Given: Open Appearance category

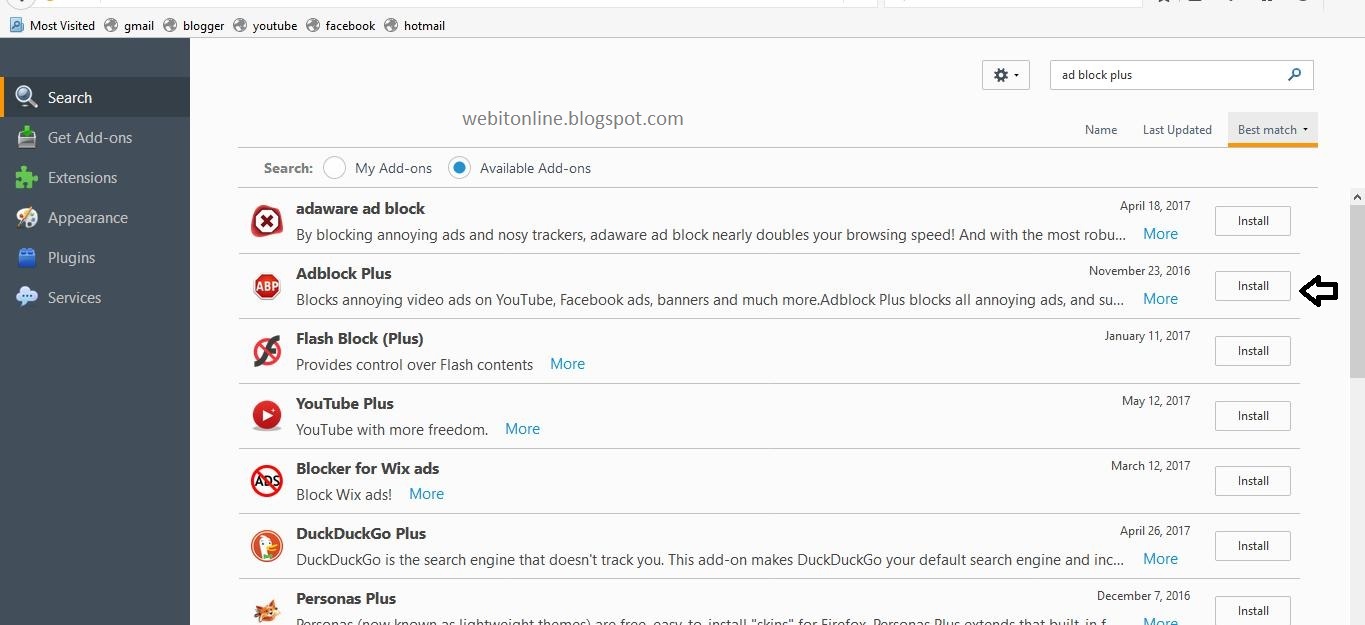Looking at the screenshot, I should [95, 217].
